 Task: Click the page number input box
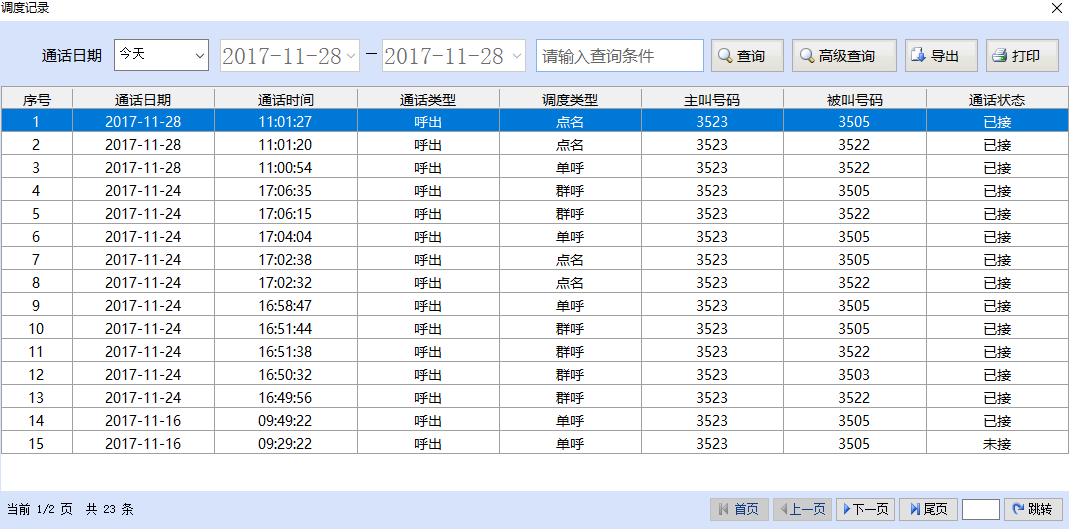click(980, 510)
